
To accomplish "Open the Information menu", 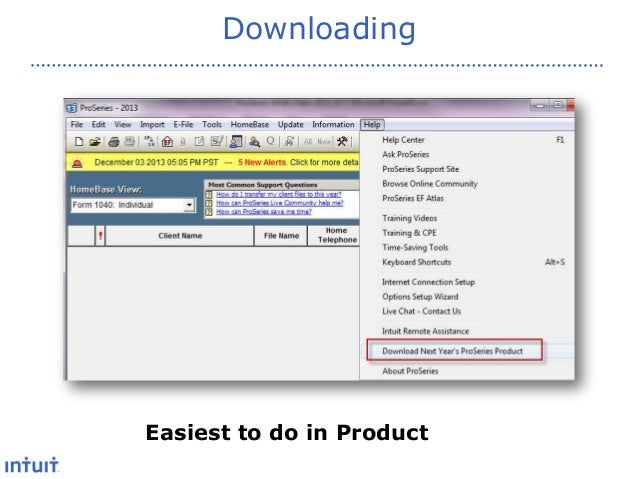I will point(333,125).
